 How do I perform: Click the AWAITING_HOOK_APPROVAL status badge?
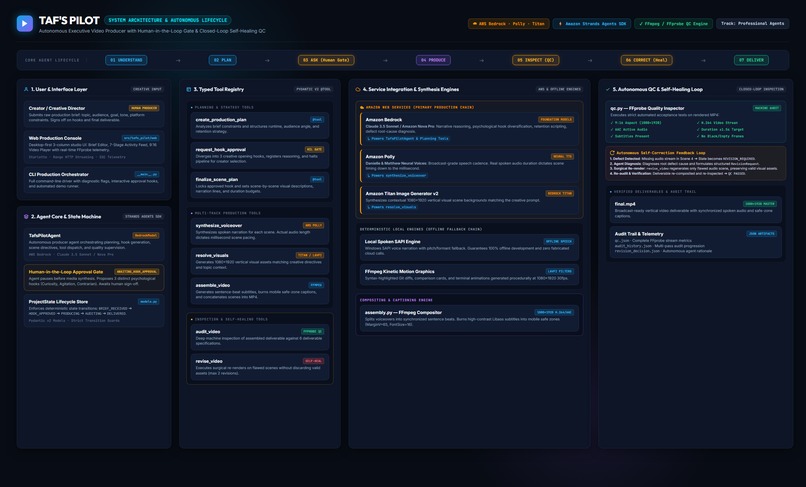pyautogui.click(x=136, y=272)
